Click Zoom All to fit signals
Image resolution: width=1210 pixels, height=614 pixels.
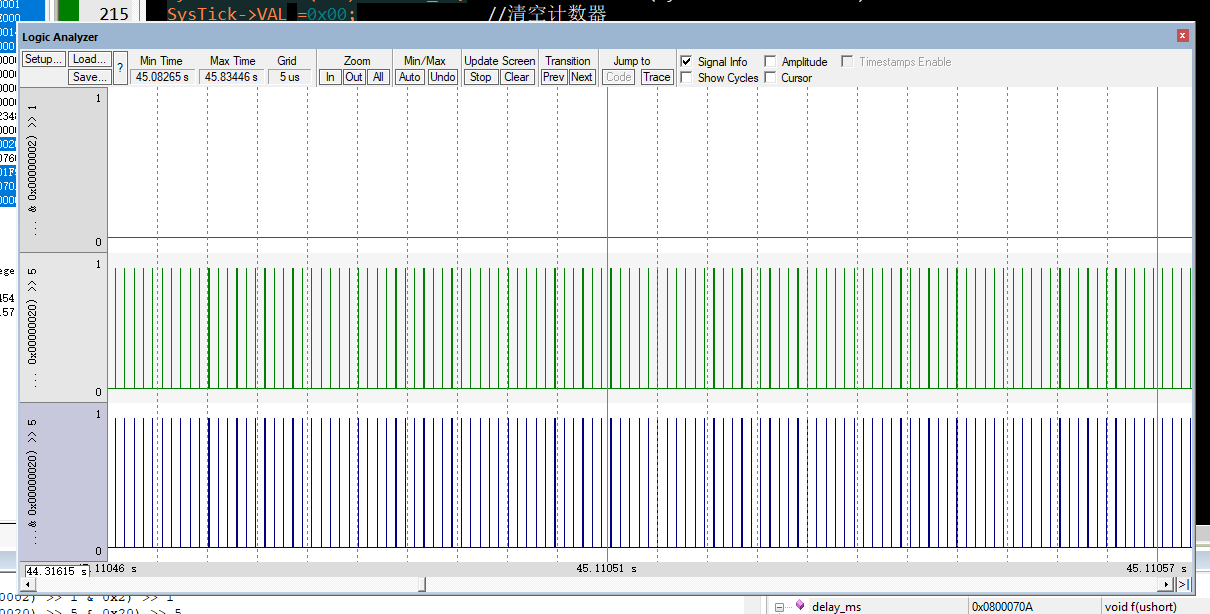pos(377,76)
